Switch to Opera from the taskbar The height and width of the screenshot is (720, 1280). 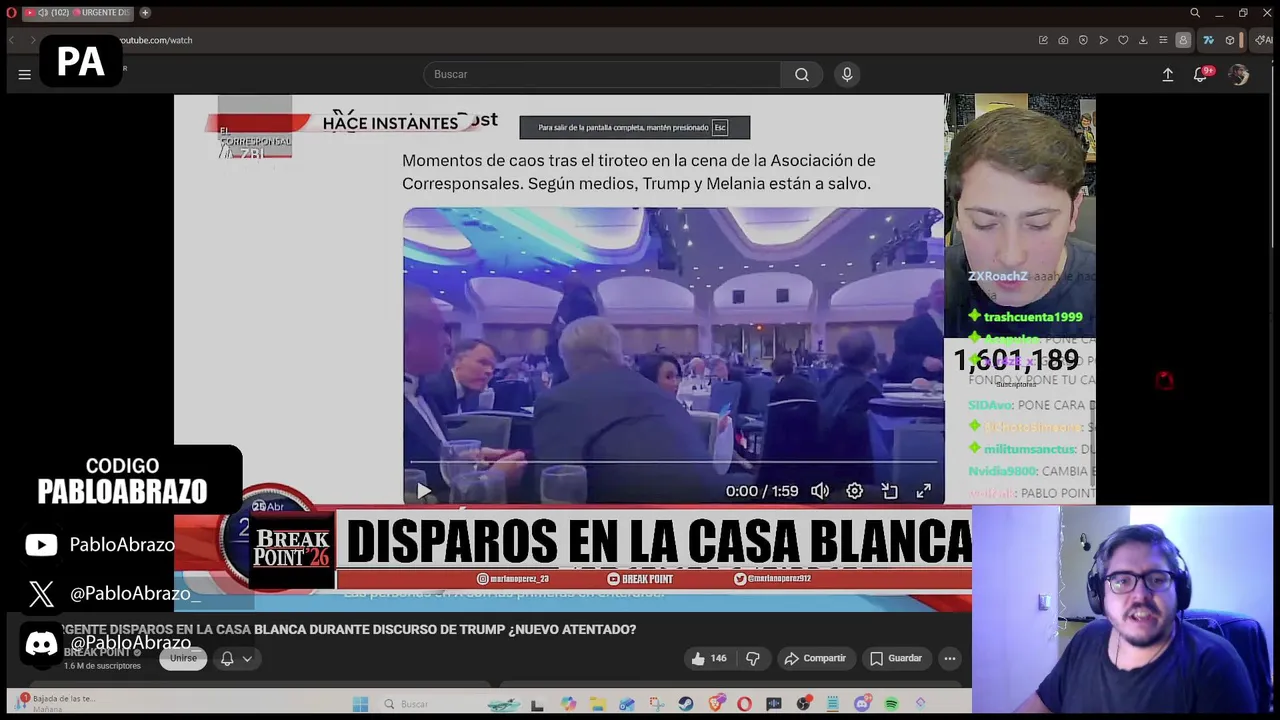[744, 704]
